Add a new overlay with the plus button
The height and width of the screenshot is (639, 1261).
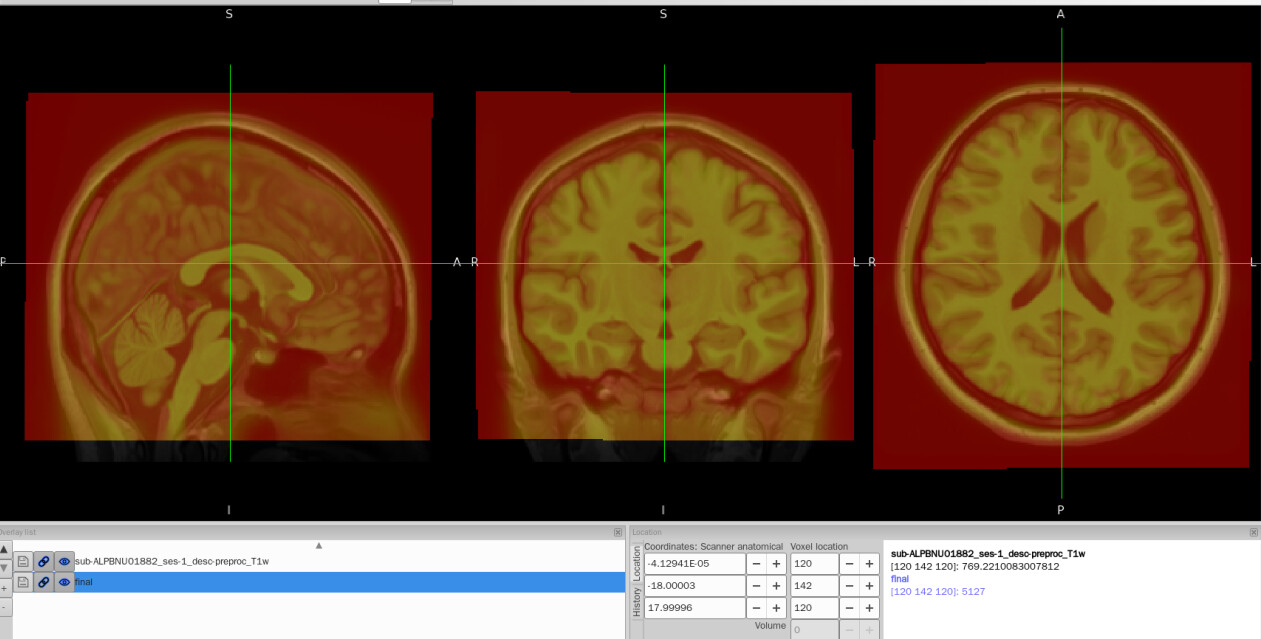4,588
